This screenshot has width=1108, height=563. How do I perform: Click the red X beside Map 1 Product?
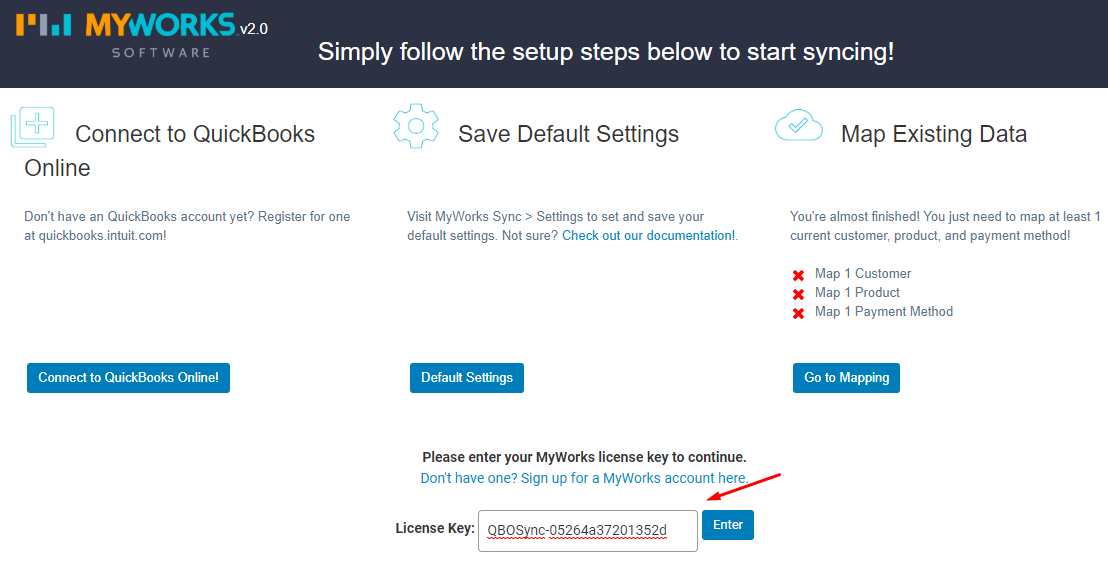pyautogui.click(x=798, y=294)
